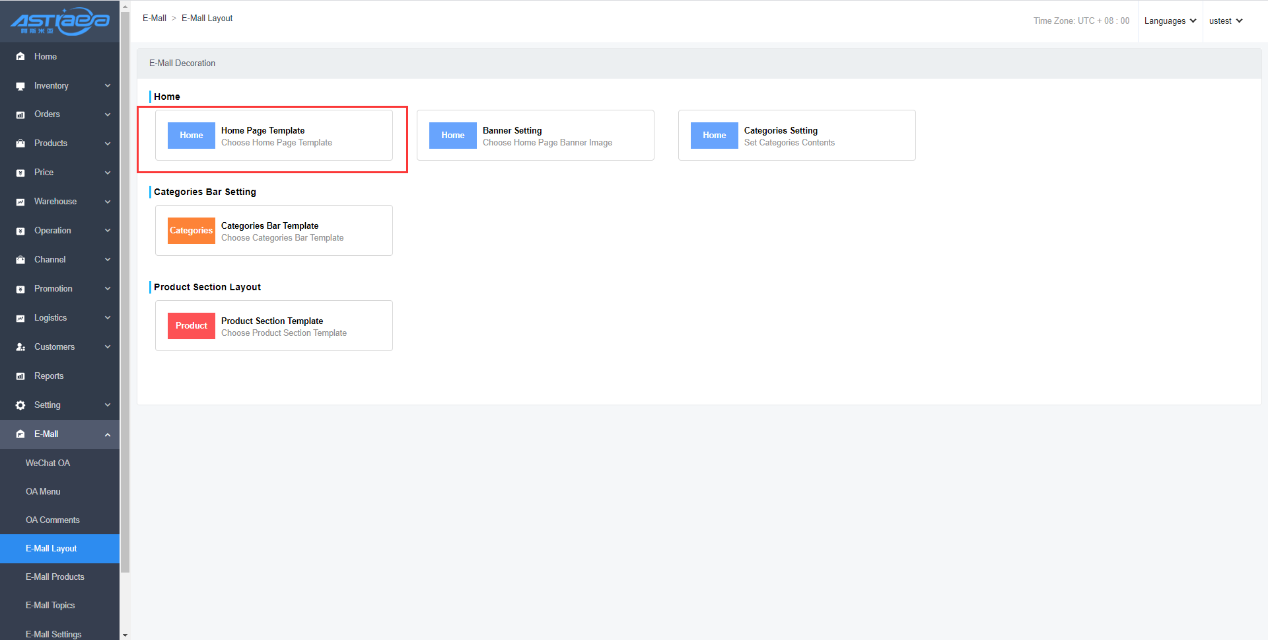The width and height of the screenshot is (1268, 640).
Task: Open the ustest user dropdown
Action: tap(1225, 21)
